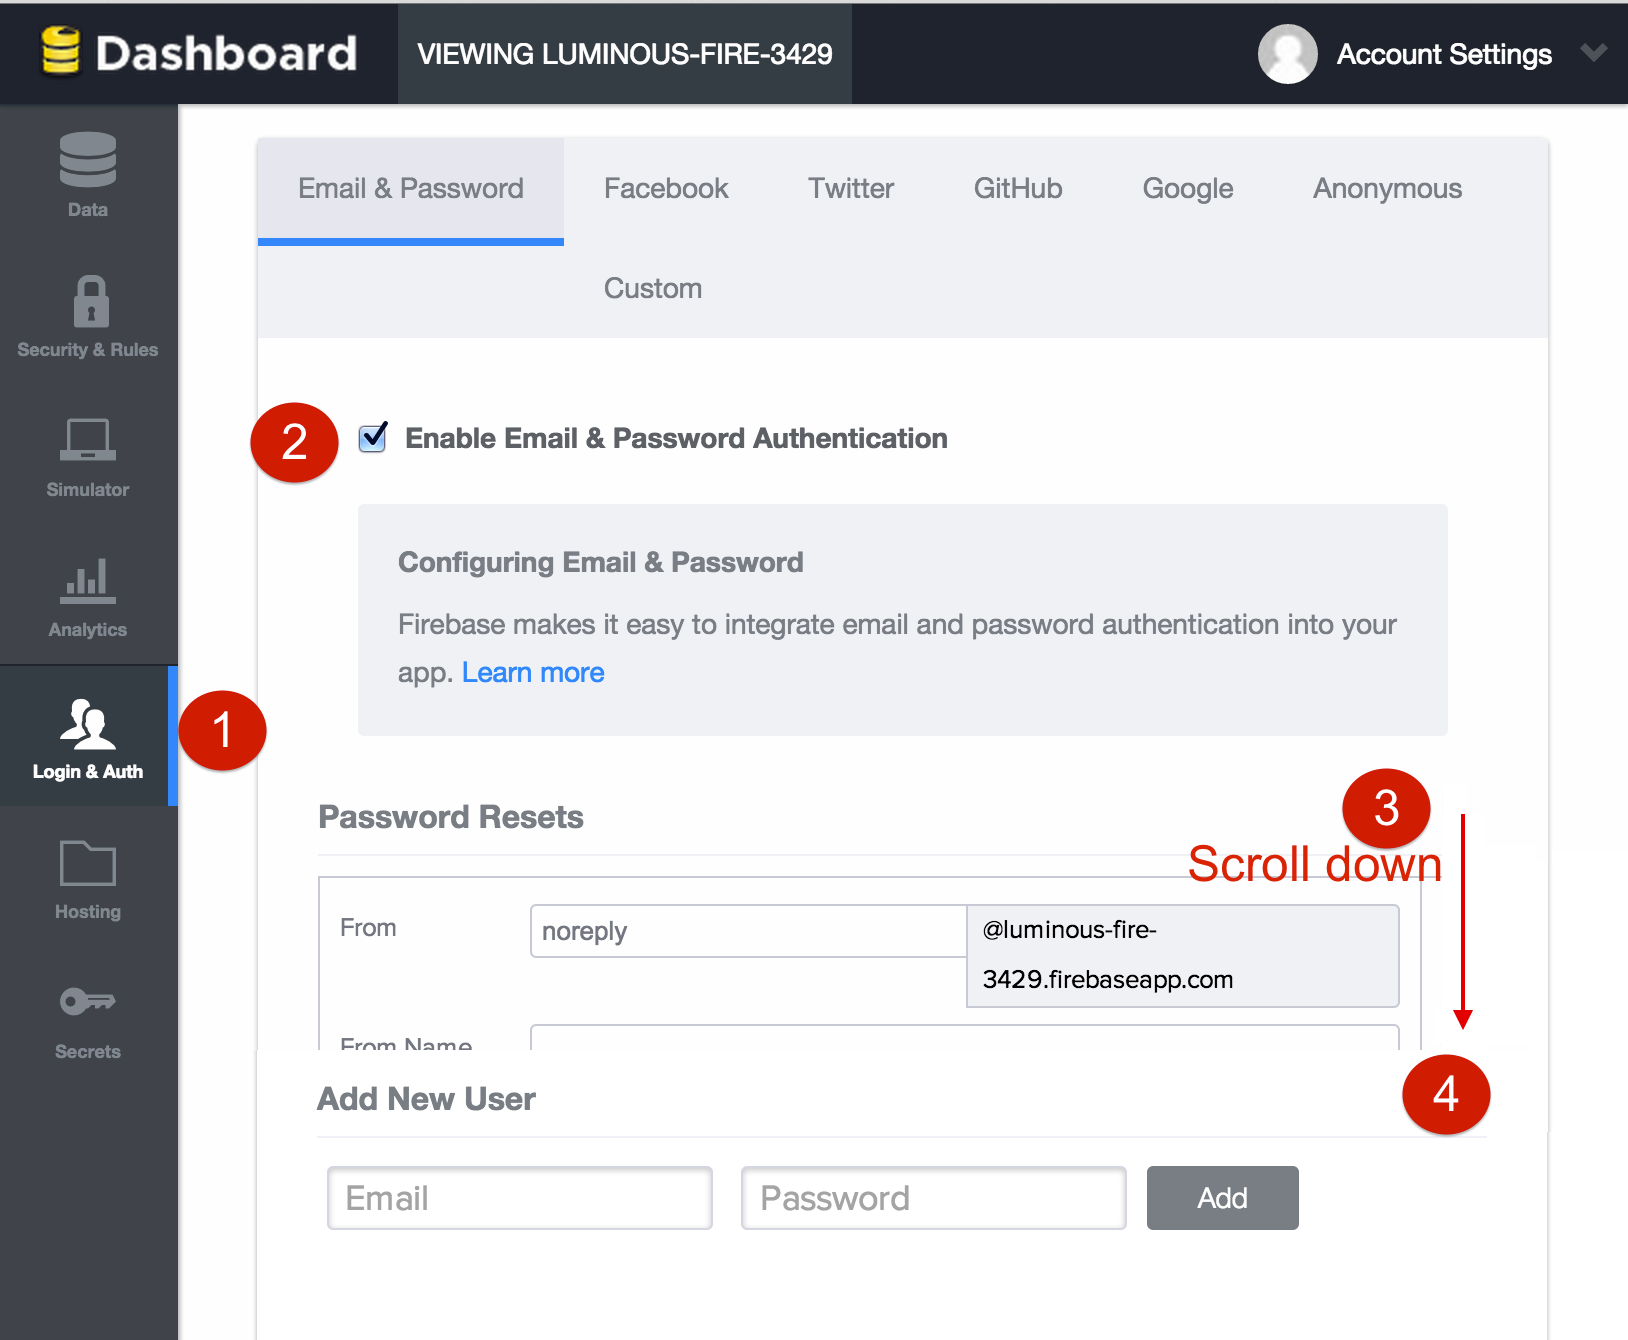The image size is (1628, 1340).
Task: Click the Dashboard database logo
Action: point(60,52)
